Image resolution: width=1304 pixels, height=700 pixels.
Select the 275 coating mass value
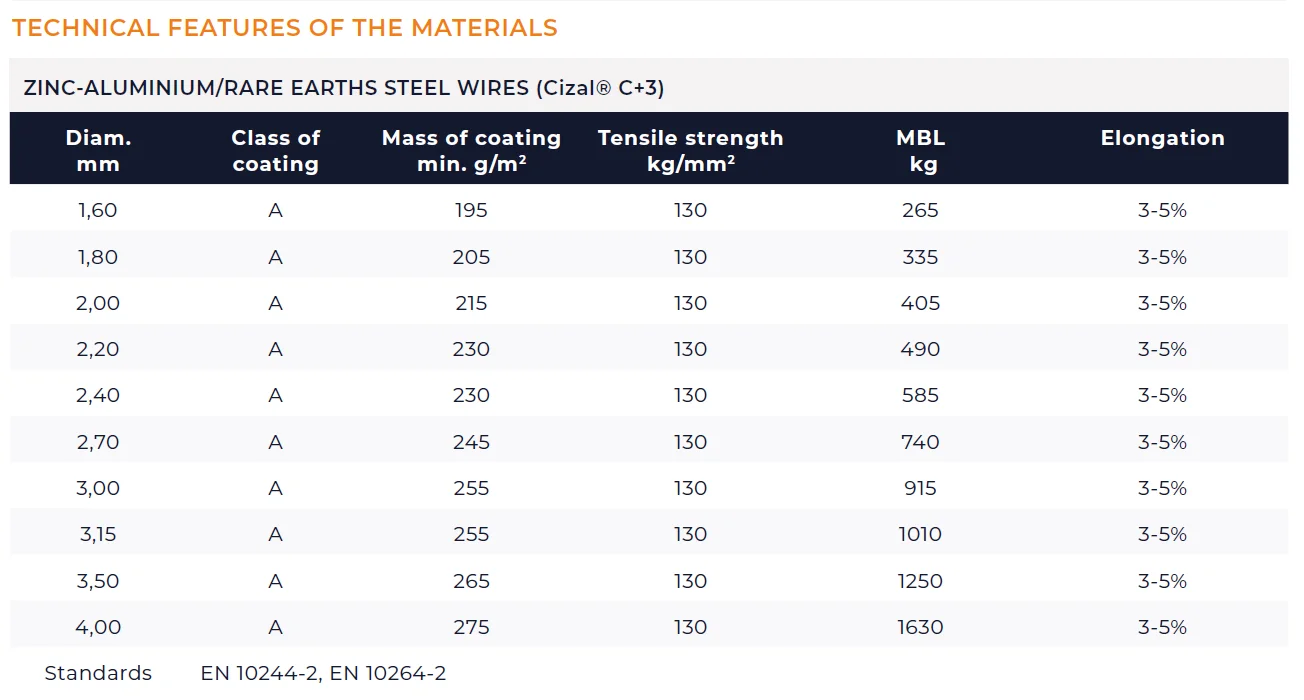(x=471, y=627)
